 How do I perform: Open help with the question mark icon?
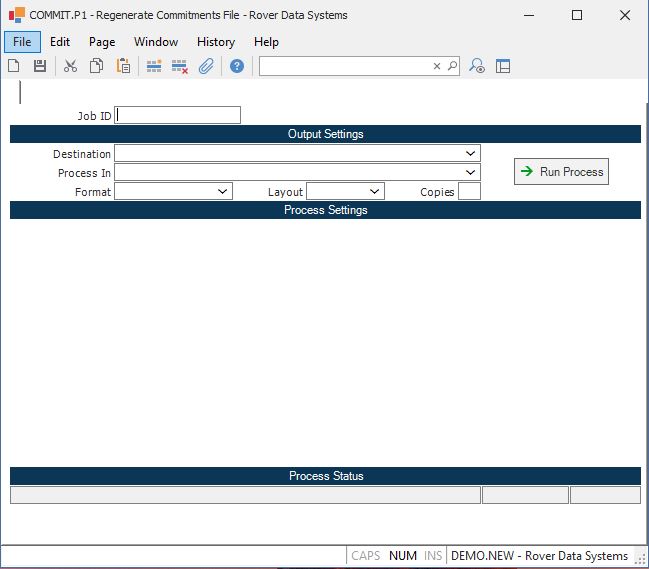pos(237,66)
